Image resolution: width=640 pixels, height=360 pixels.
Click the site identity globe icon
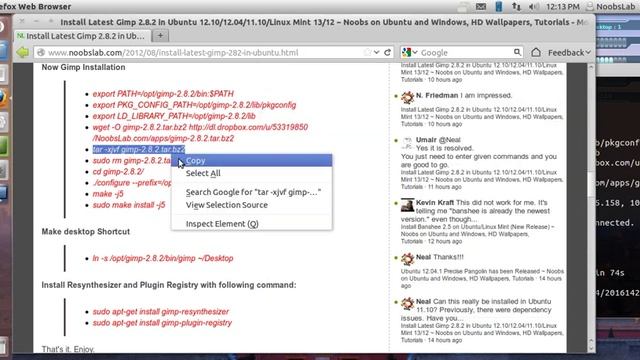40,52
